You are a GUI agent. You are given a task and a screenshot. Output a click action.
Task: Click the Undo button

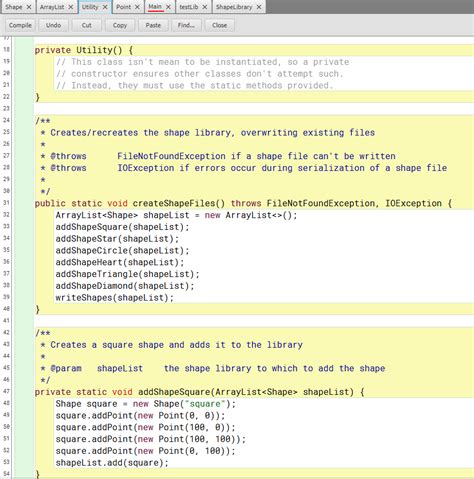[53, 25]
